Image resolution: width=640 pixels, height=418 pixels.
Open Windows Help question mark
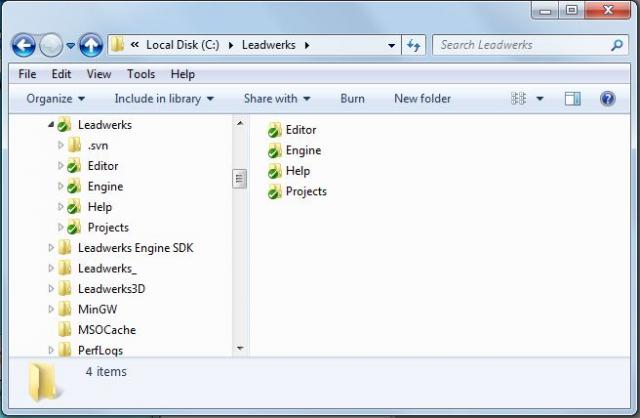coord(607,98)
